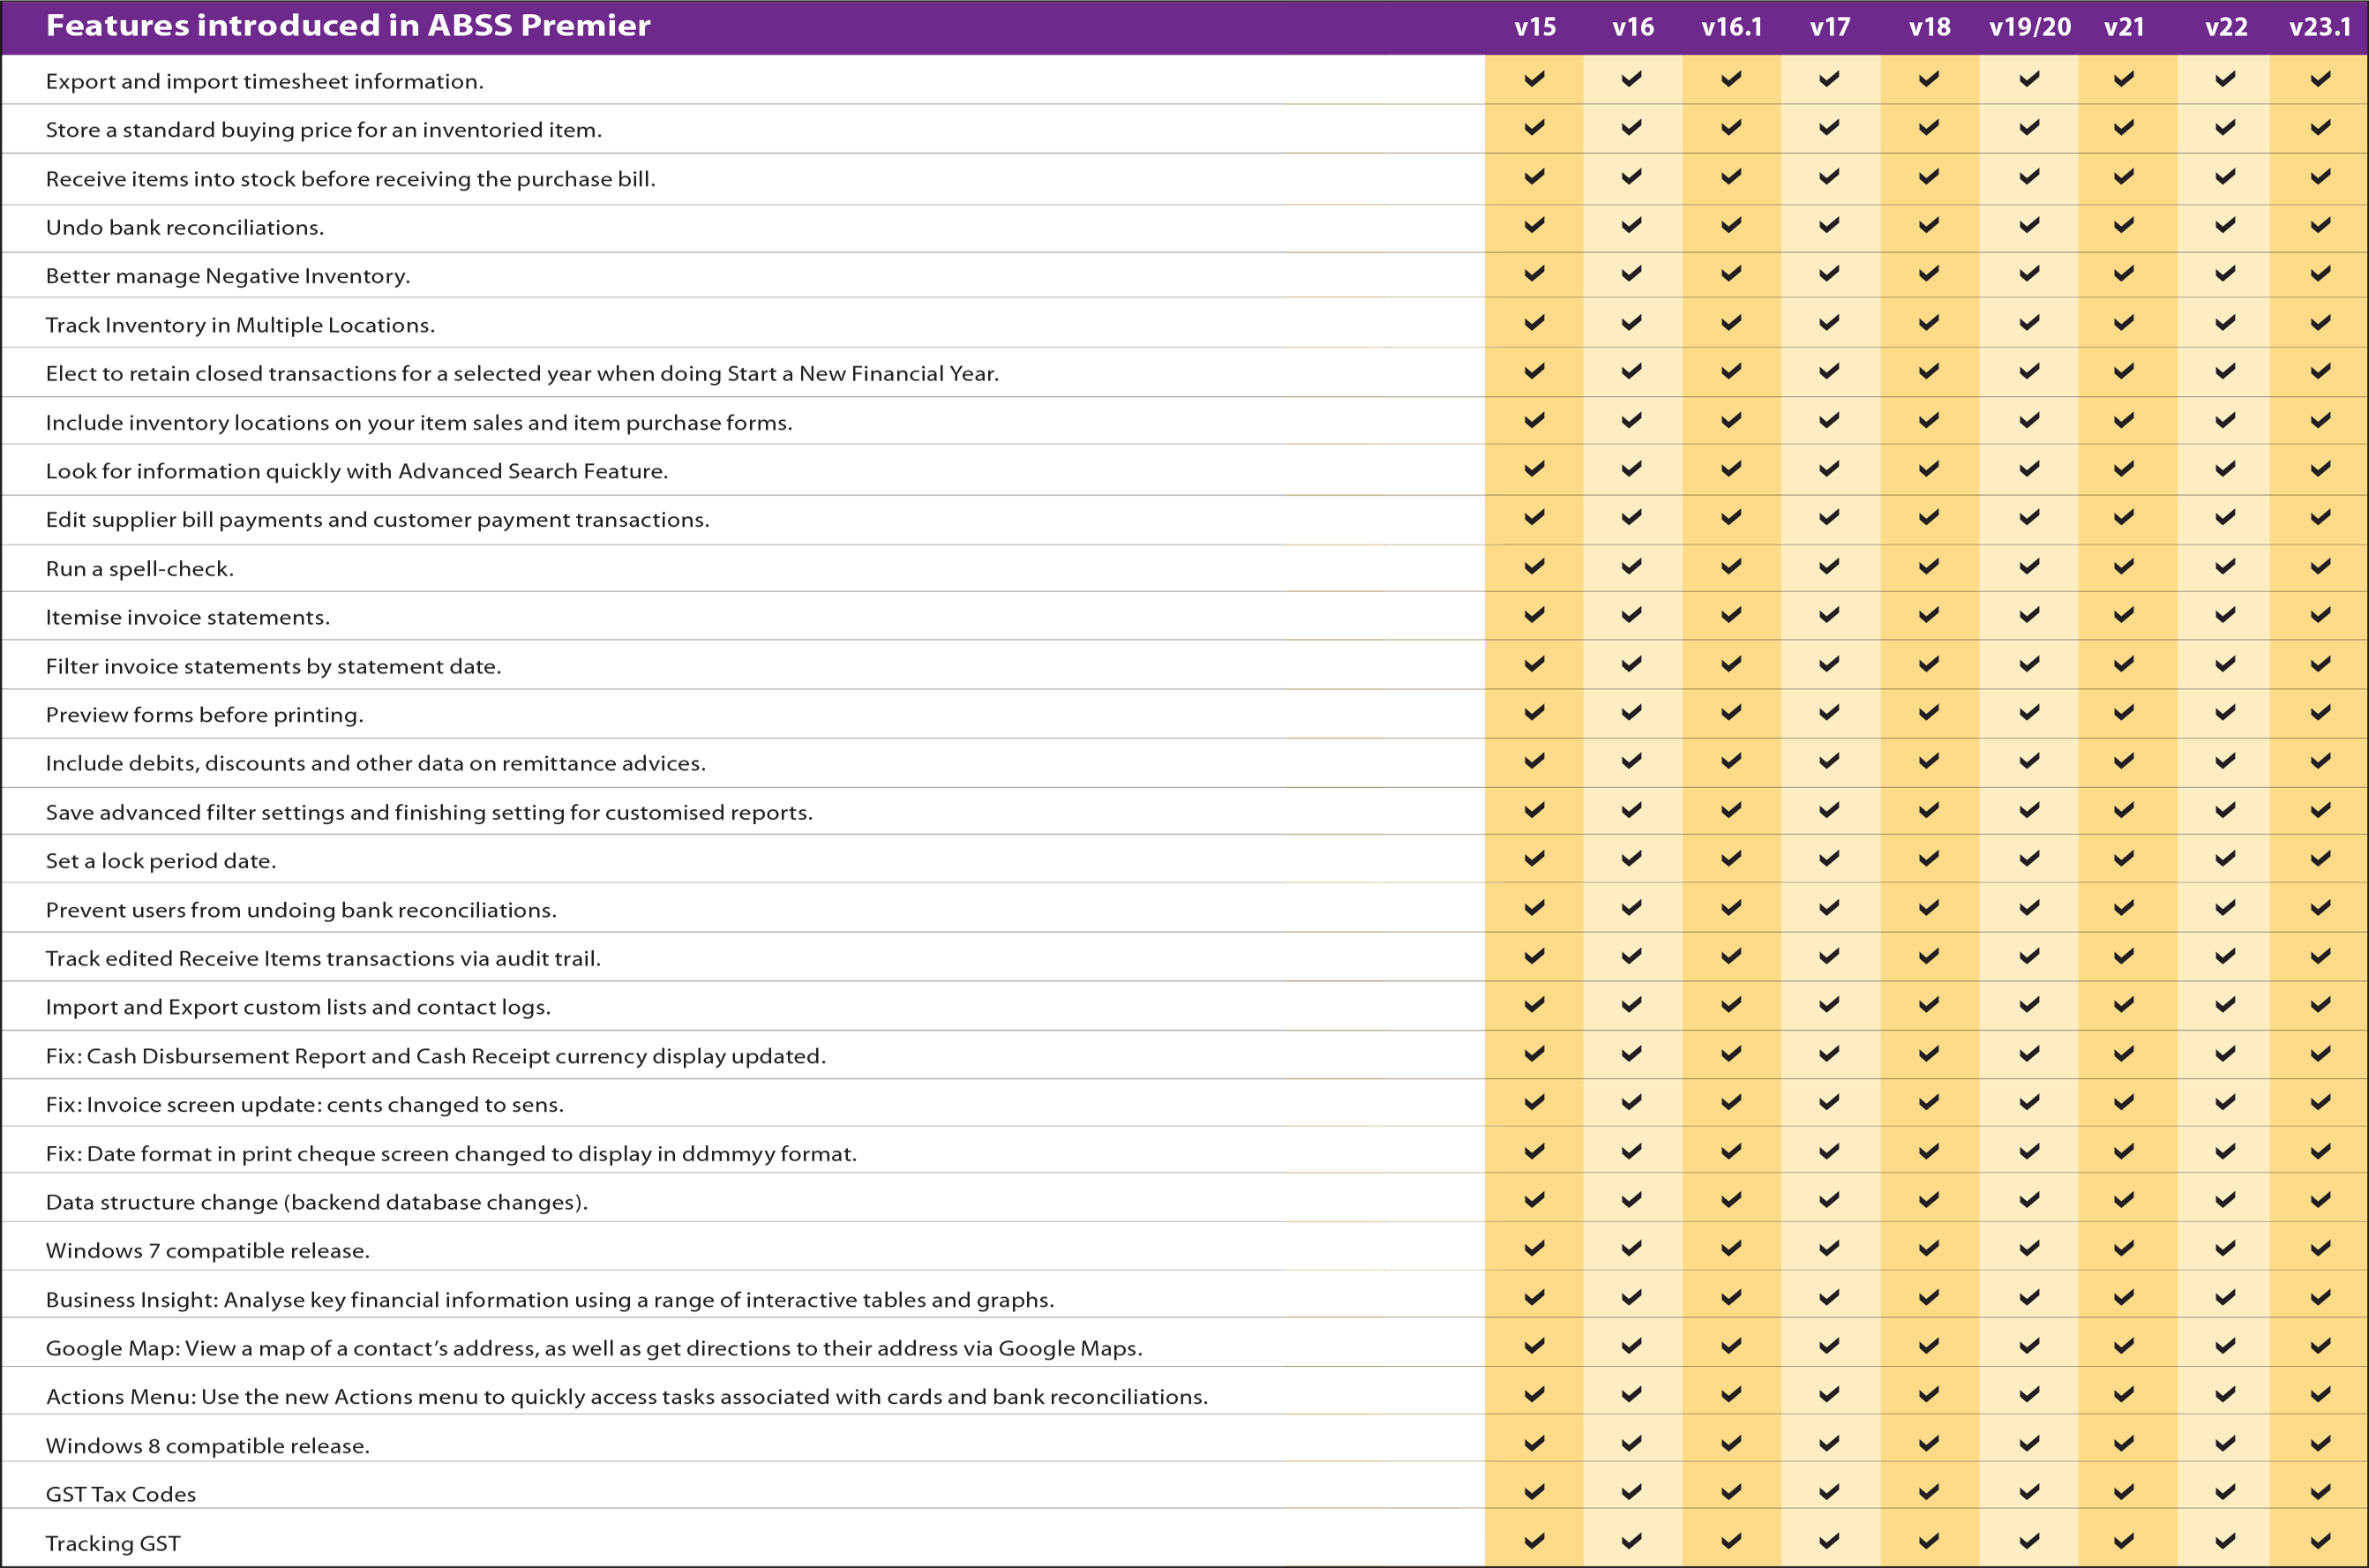Select the v22 column heading
Image resolution: width=2369 pixels, height=1568 pixels.
(2226, 27)
